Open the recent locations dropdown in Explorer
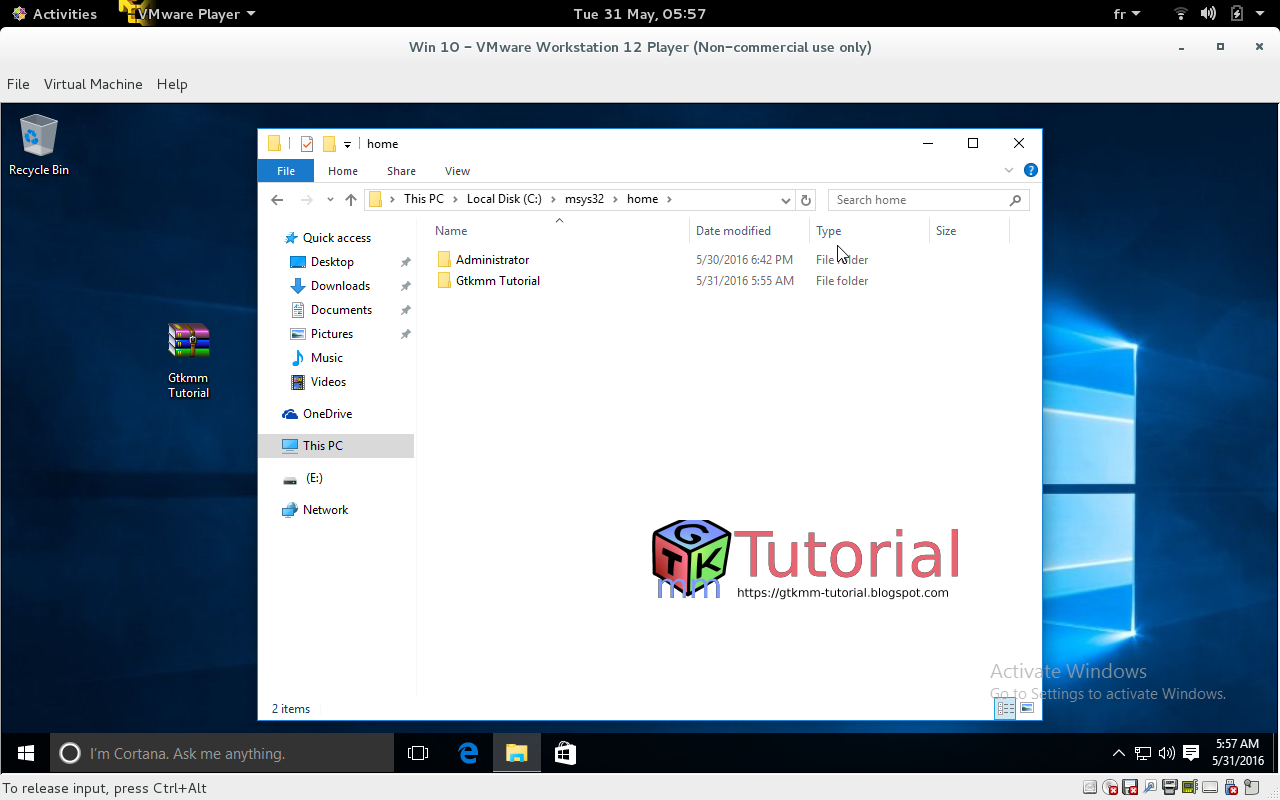1280x800 pixels. (x=330, y=200)
